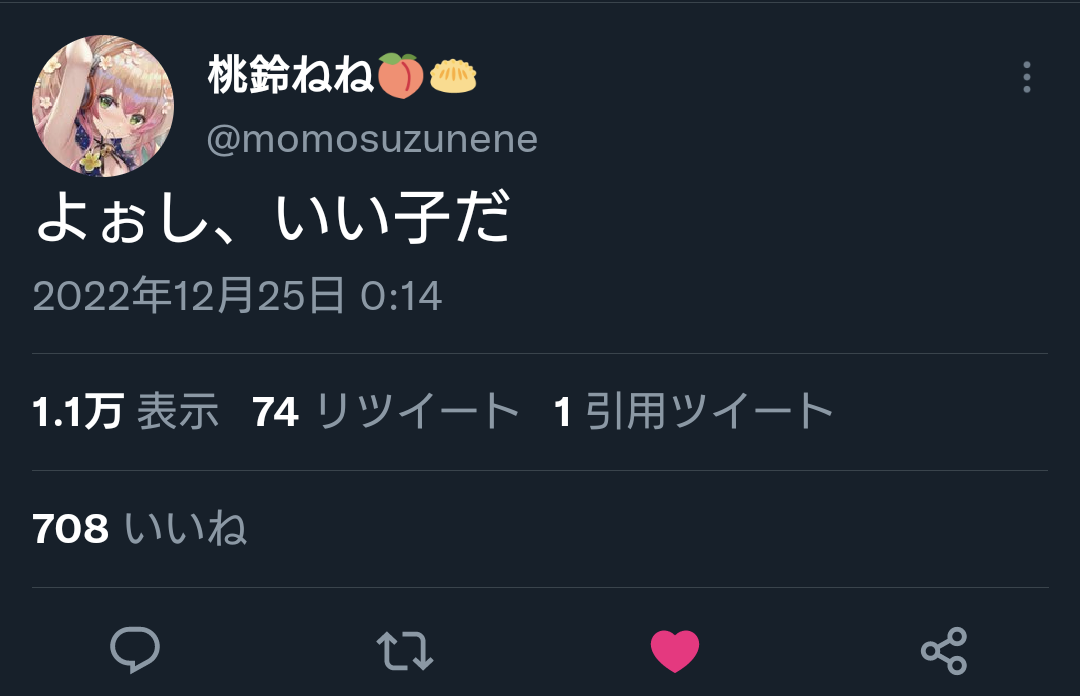Click the いいね likes label

point(185,529)
